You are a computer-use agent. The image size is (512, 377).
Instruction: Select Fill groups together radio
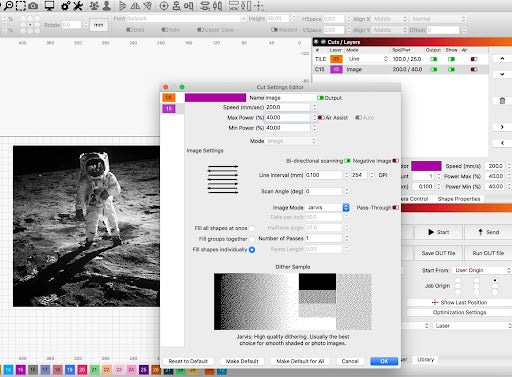point(252,239)
